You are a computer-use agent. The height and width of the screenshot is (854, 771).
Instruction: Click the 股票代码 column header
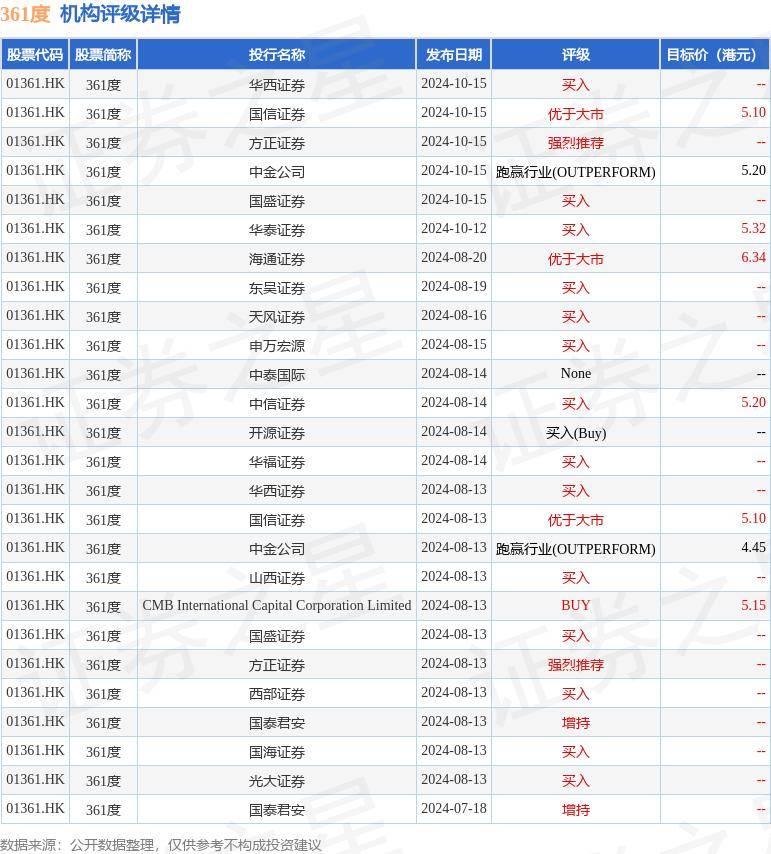[35, 54]
